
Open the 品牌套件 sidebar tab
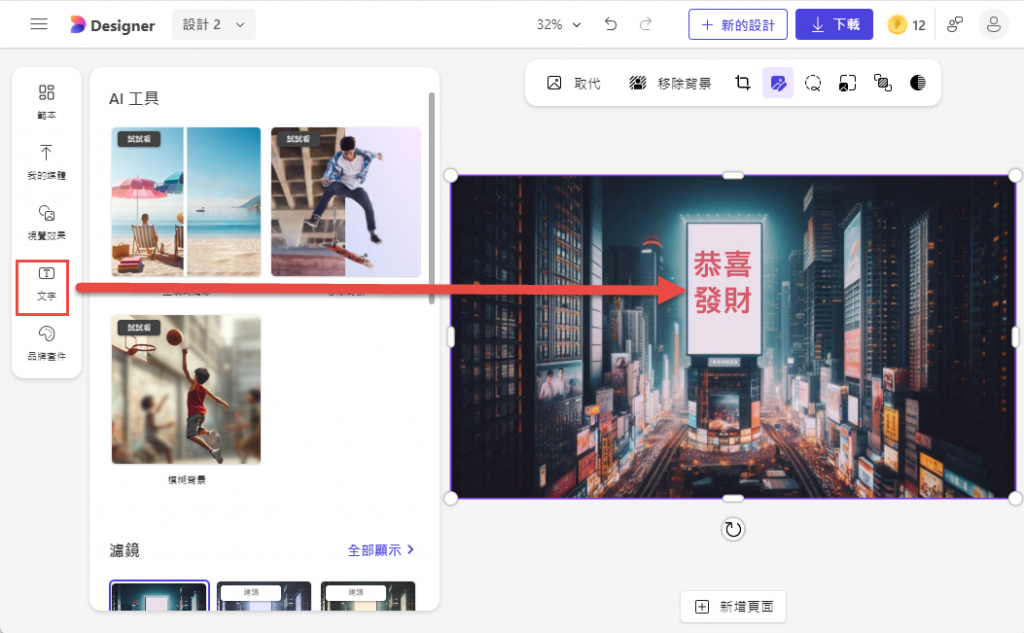tap(46, 343)
